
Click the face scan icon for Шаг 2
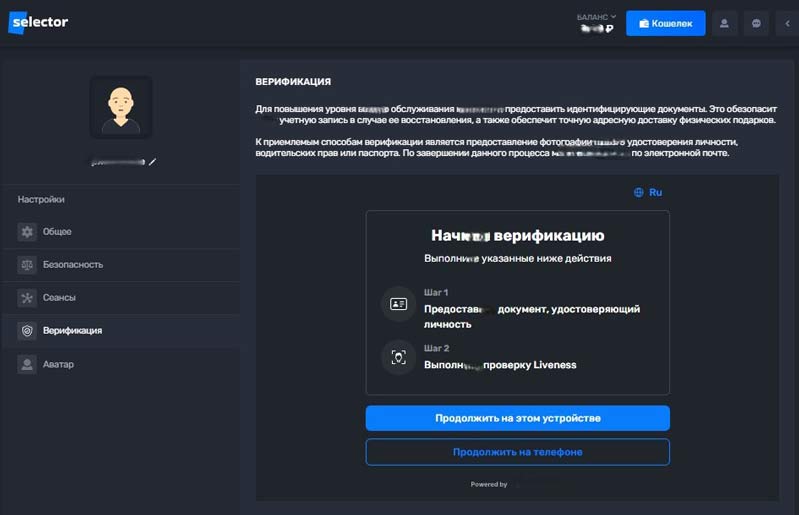coord(398,358)
